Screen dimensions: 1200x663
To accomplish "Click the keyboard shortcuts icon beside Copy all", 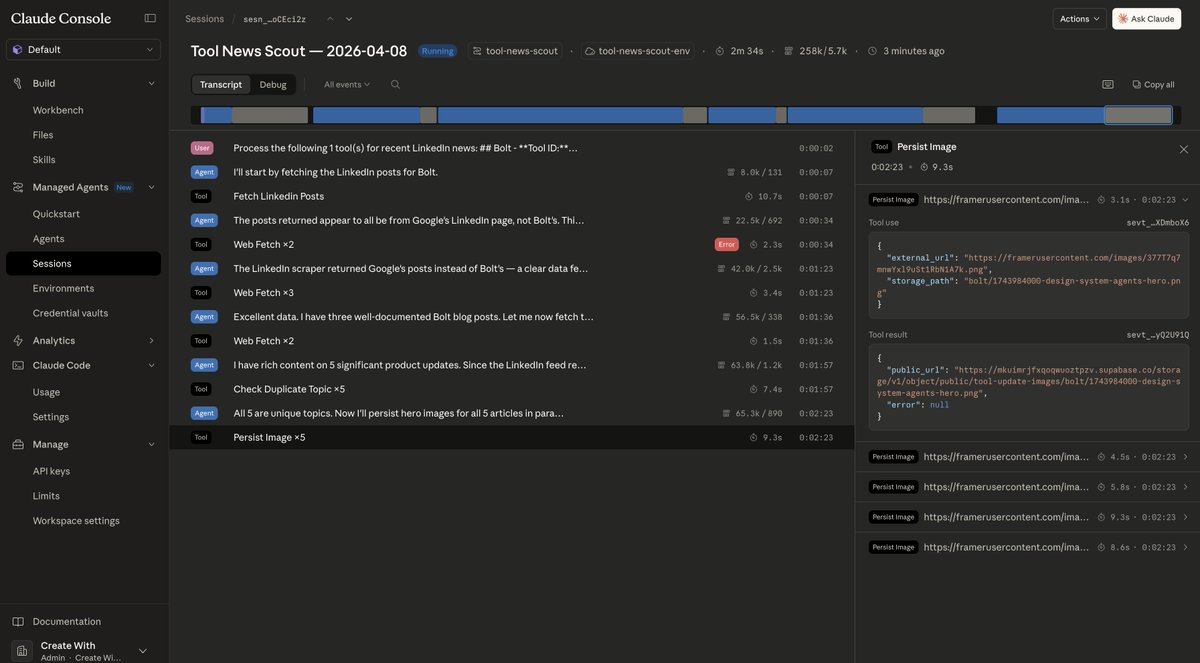I will click(x=1108, y=85).
